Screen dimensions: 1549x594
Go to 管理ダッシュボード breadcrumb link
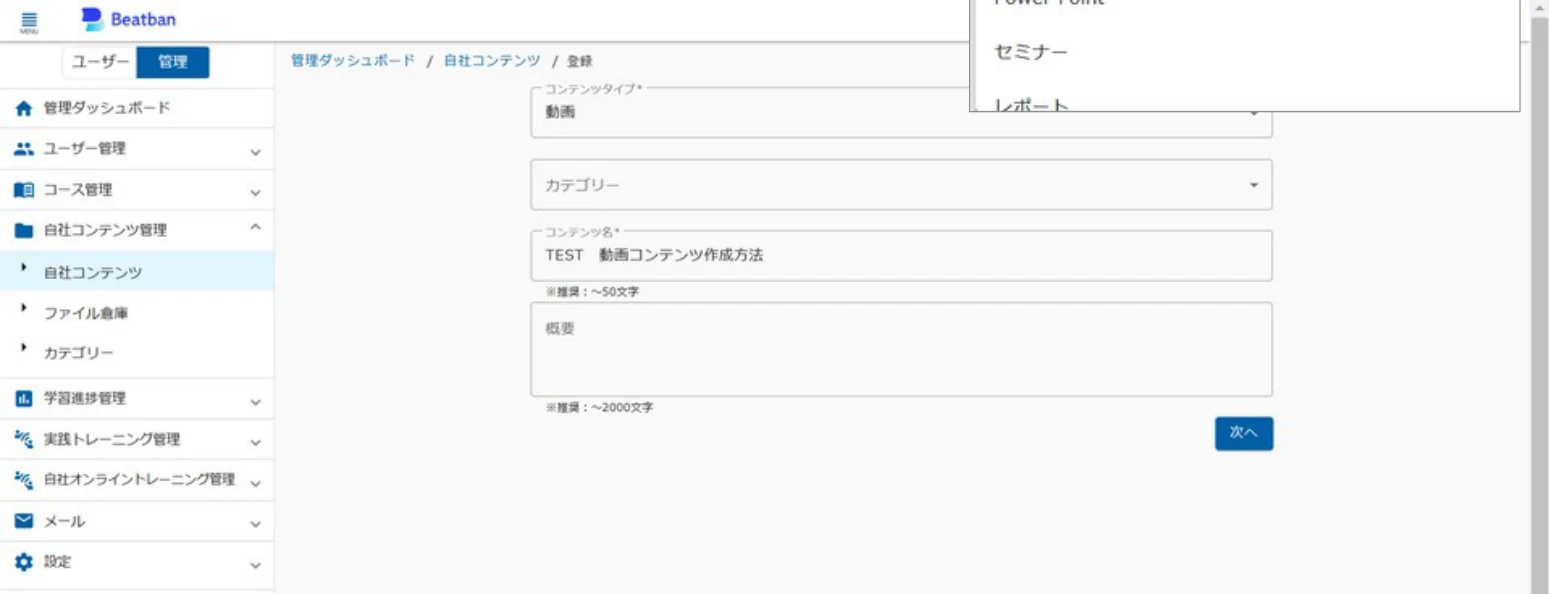[353, 61]
